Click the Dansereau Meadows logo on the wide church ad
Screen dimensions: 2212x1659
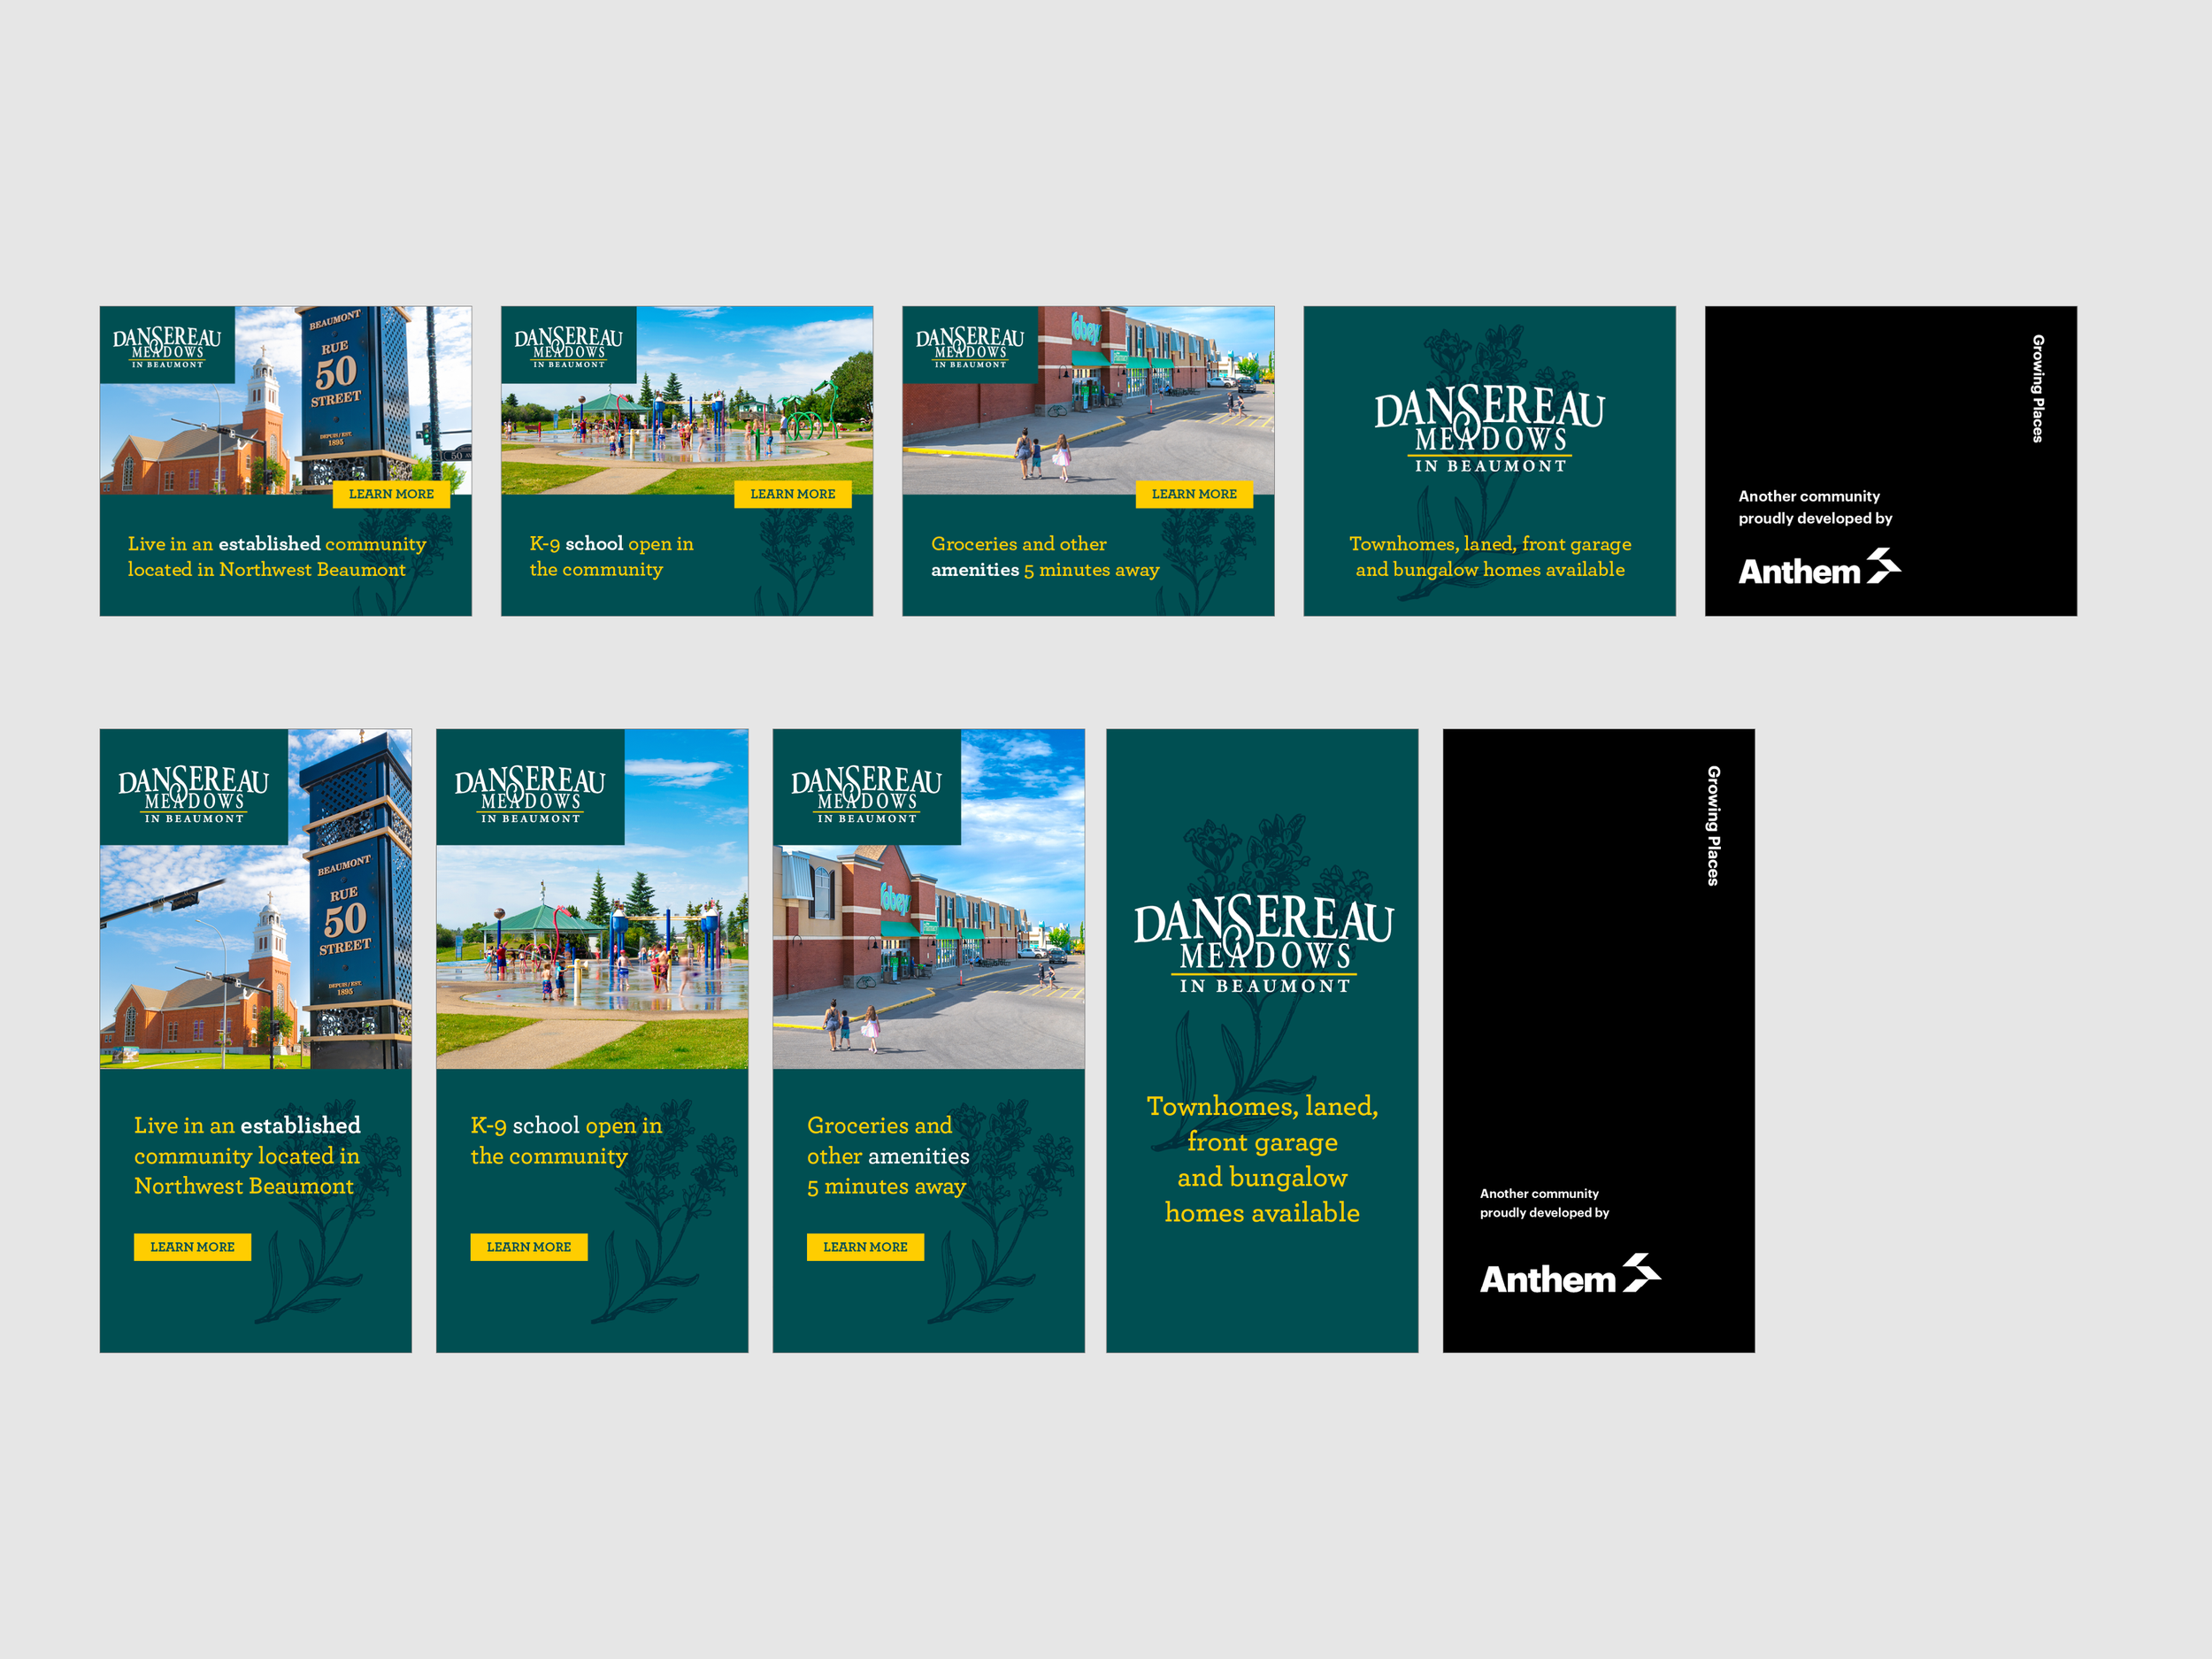pos(167,346)
